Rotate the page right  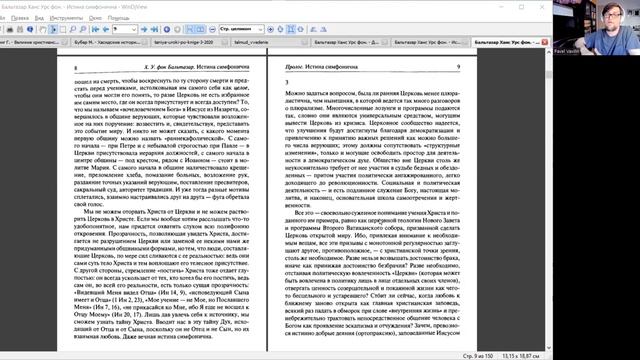pos(324,29)
